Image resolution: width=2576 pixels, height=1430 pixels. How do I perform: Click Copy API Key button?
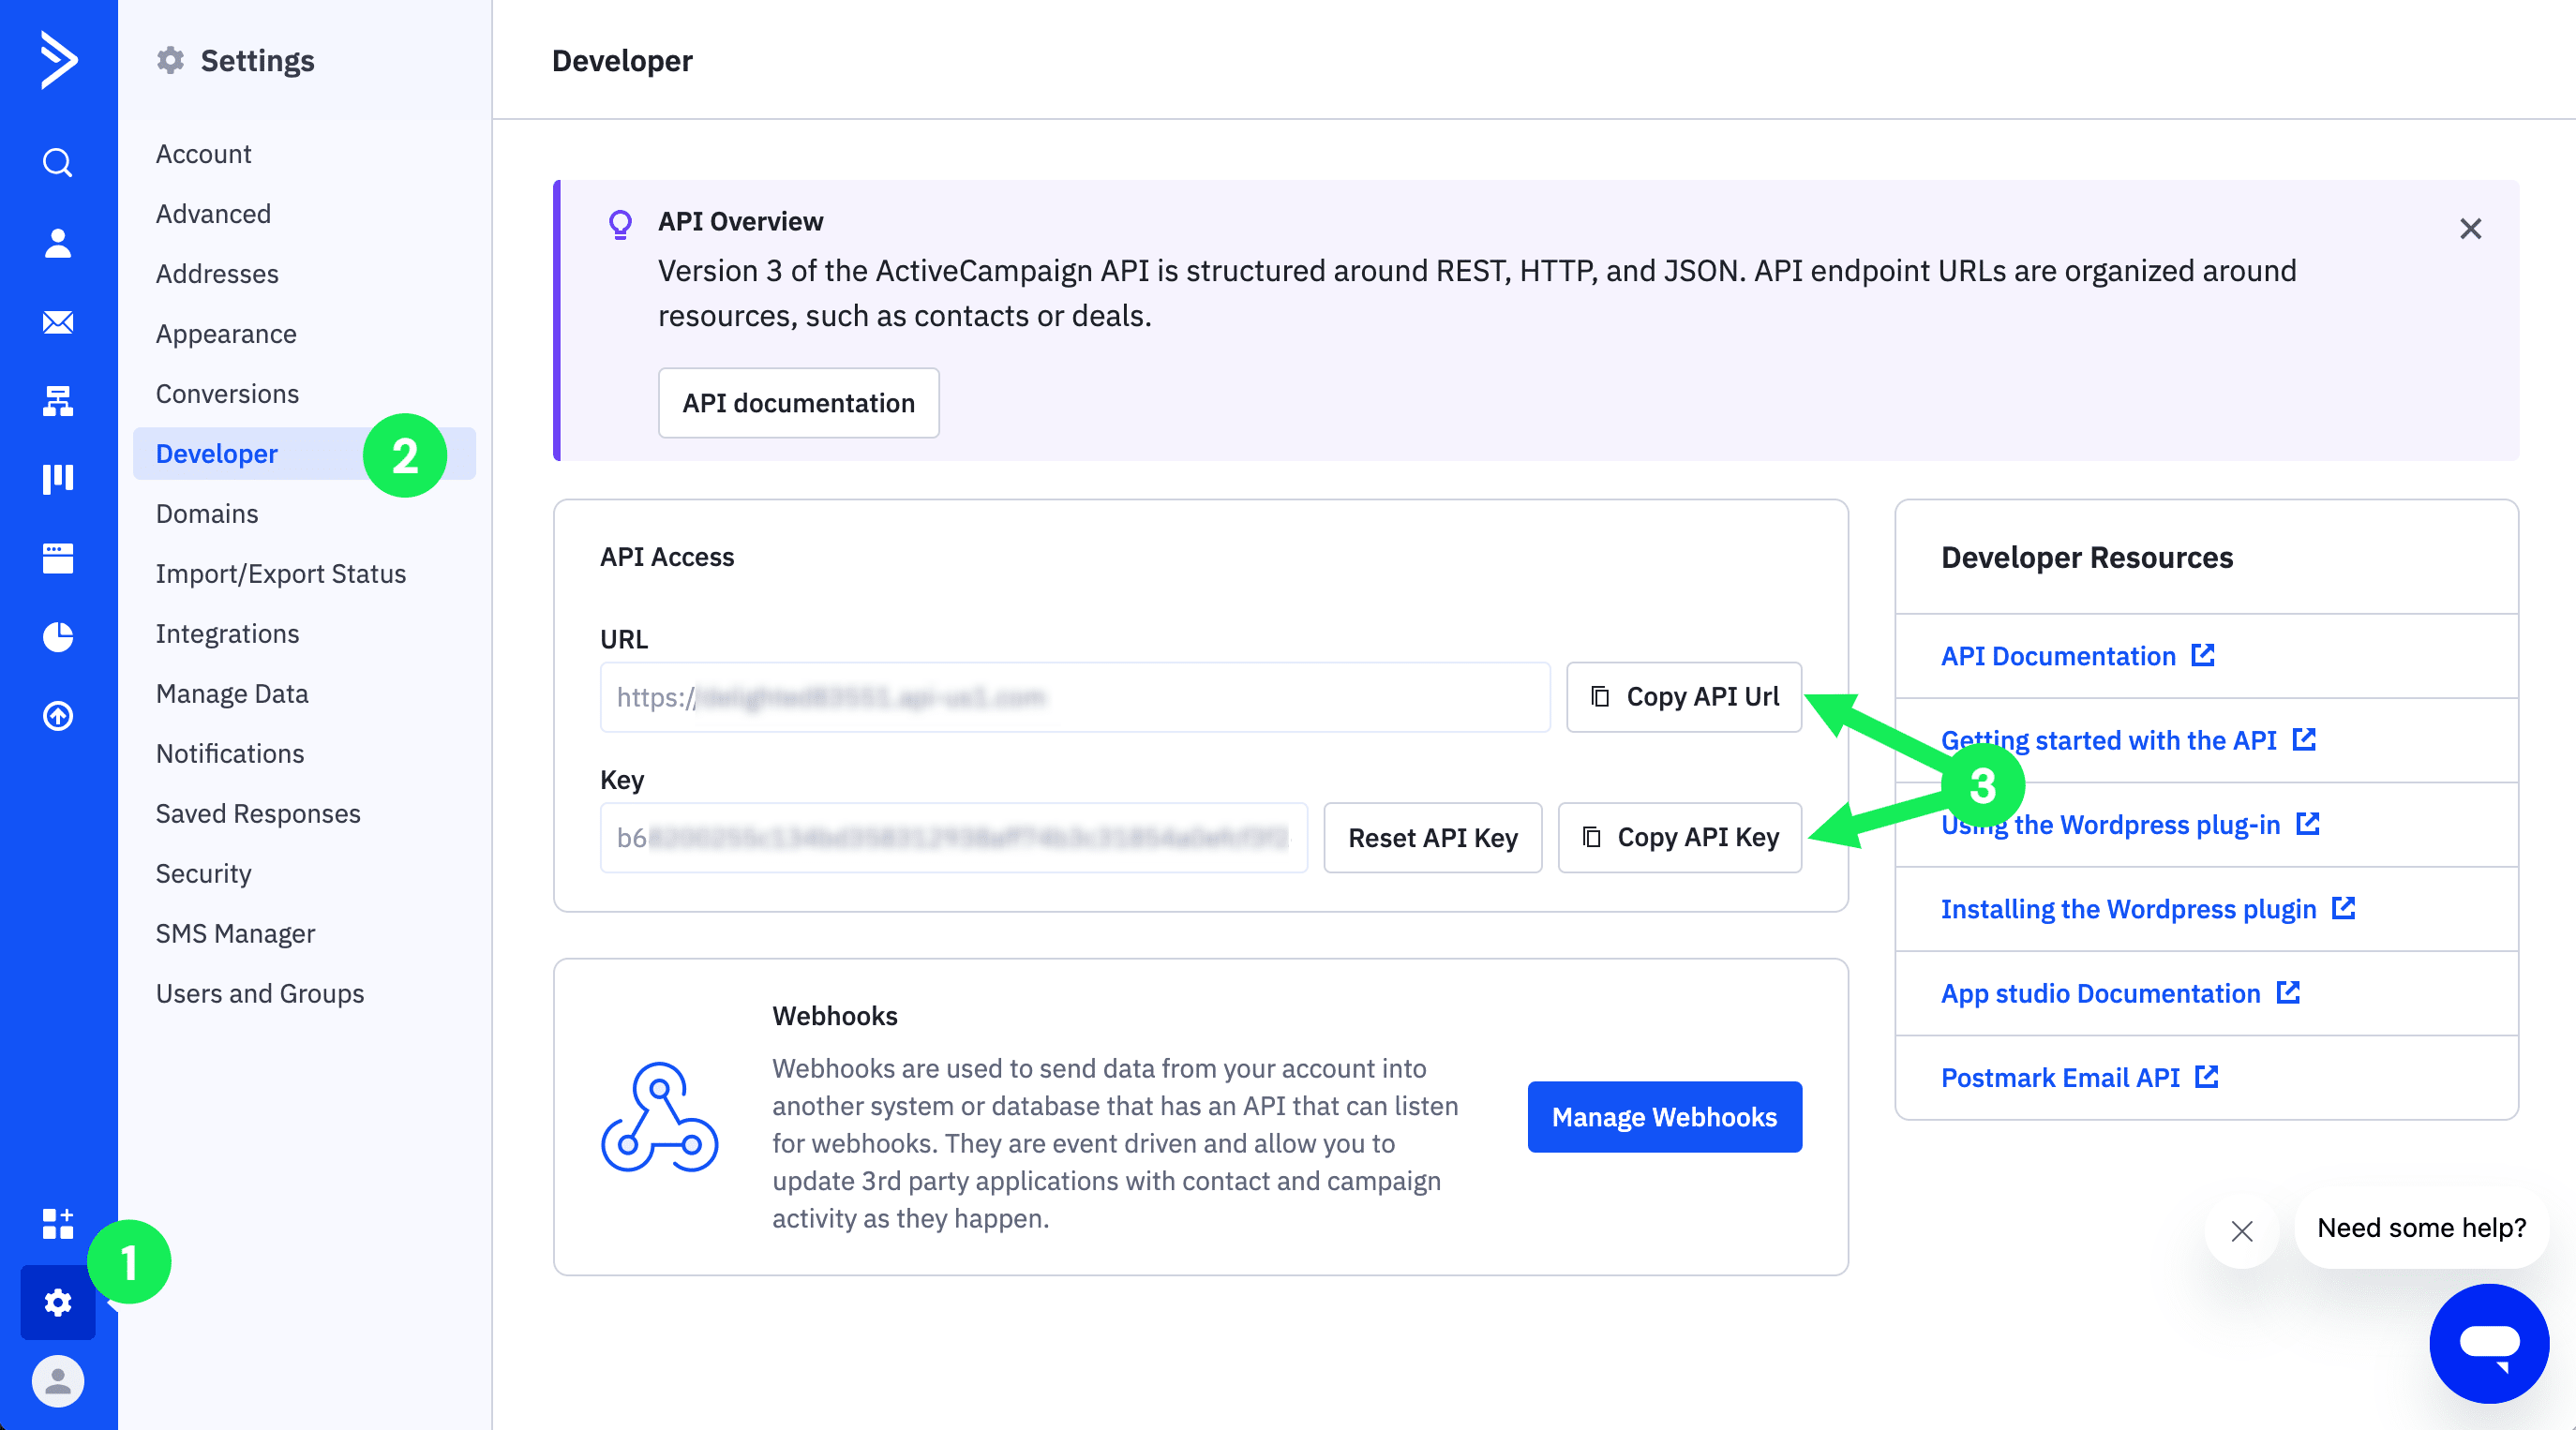pos(1680,838)
